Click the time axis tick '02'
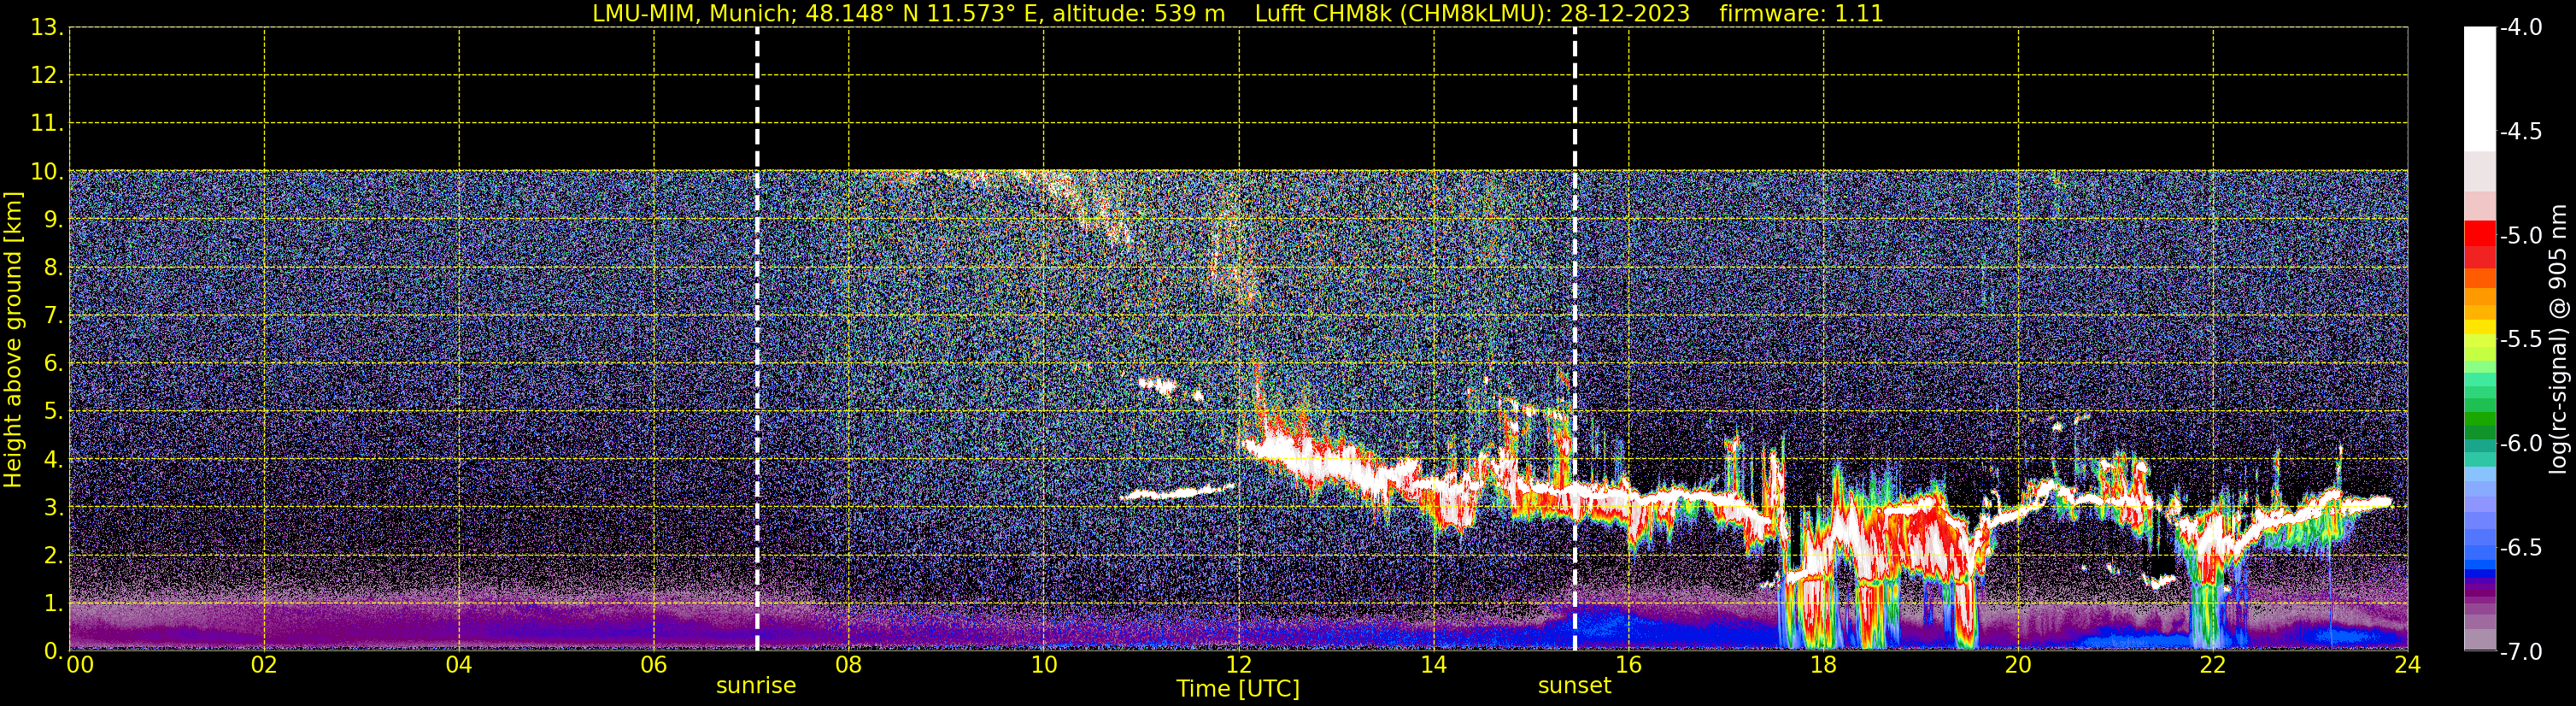Screen dimensions: 2576x706 (x=264, y=665)
